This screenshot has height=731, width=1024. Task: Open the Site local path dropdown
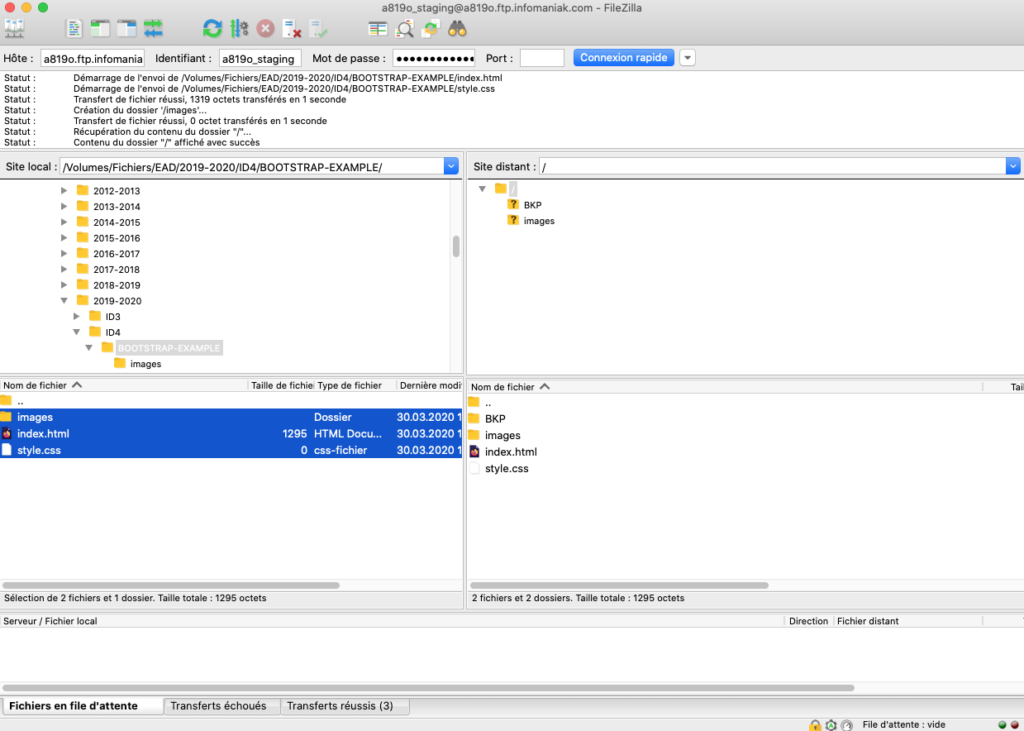450,167
